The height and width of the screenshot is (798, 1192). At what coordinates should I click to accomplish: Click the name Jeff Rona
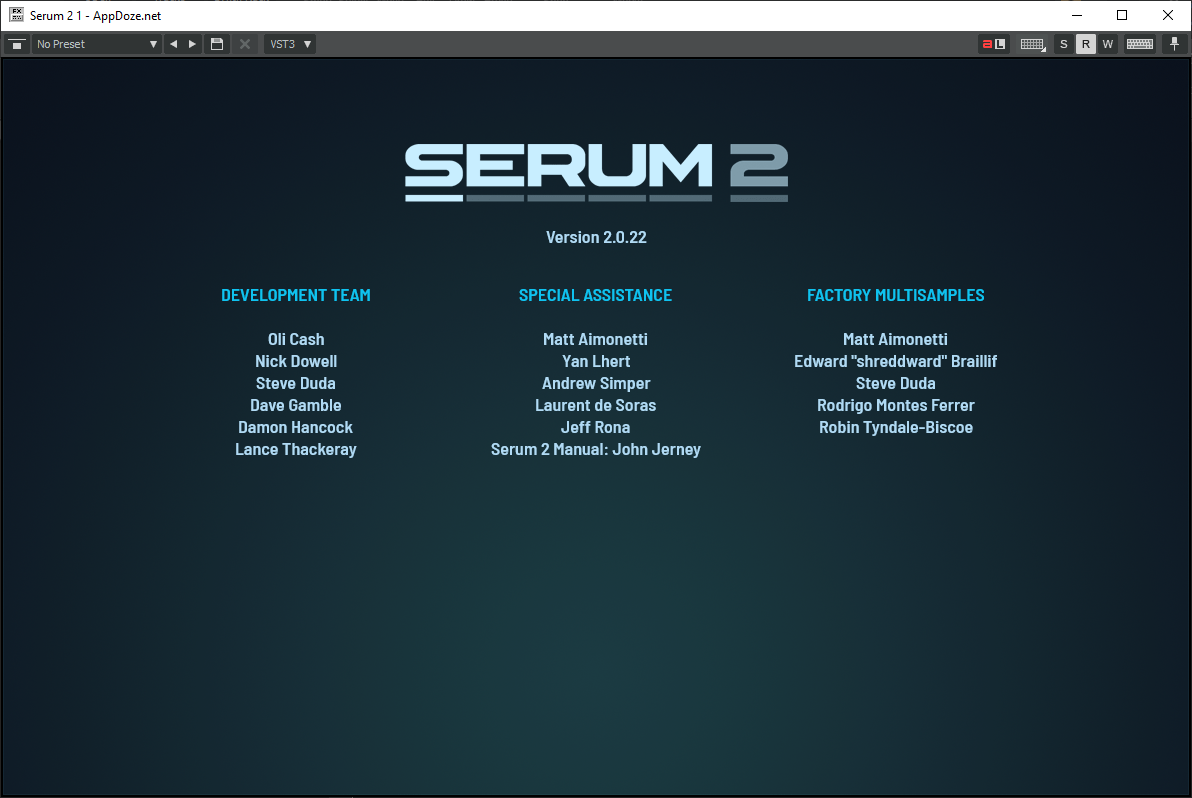[x=595, y=427]
